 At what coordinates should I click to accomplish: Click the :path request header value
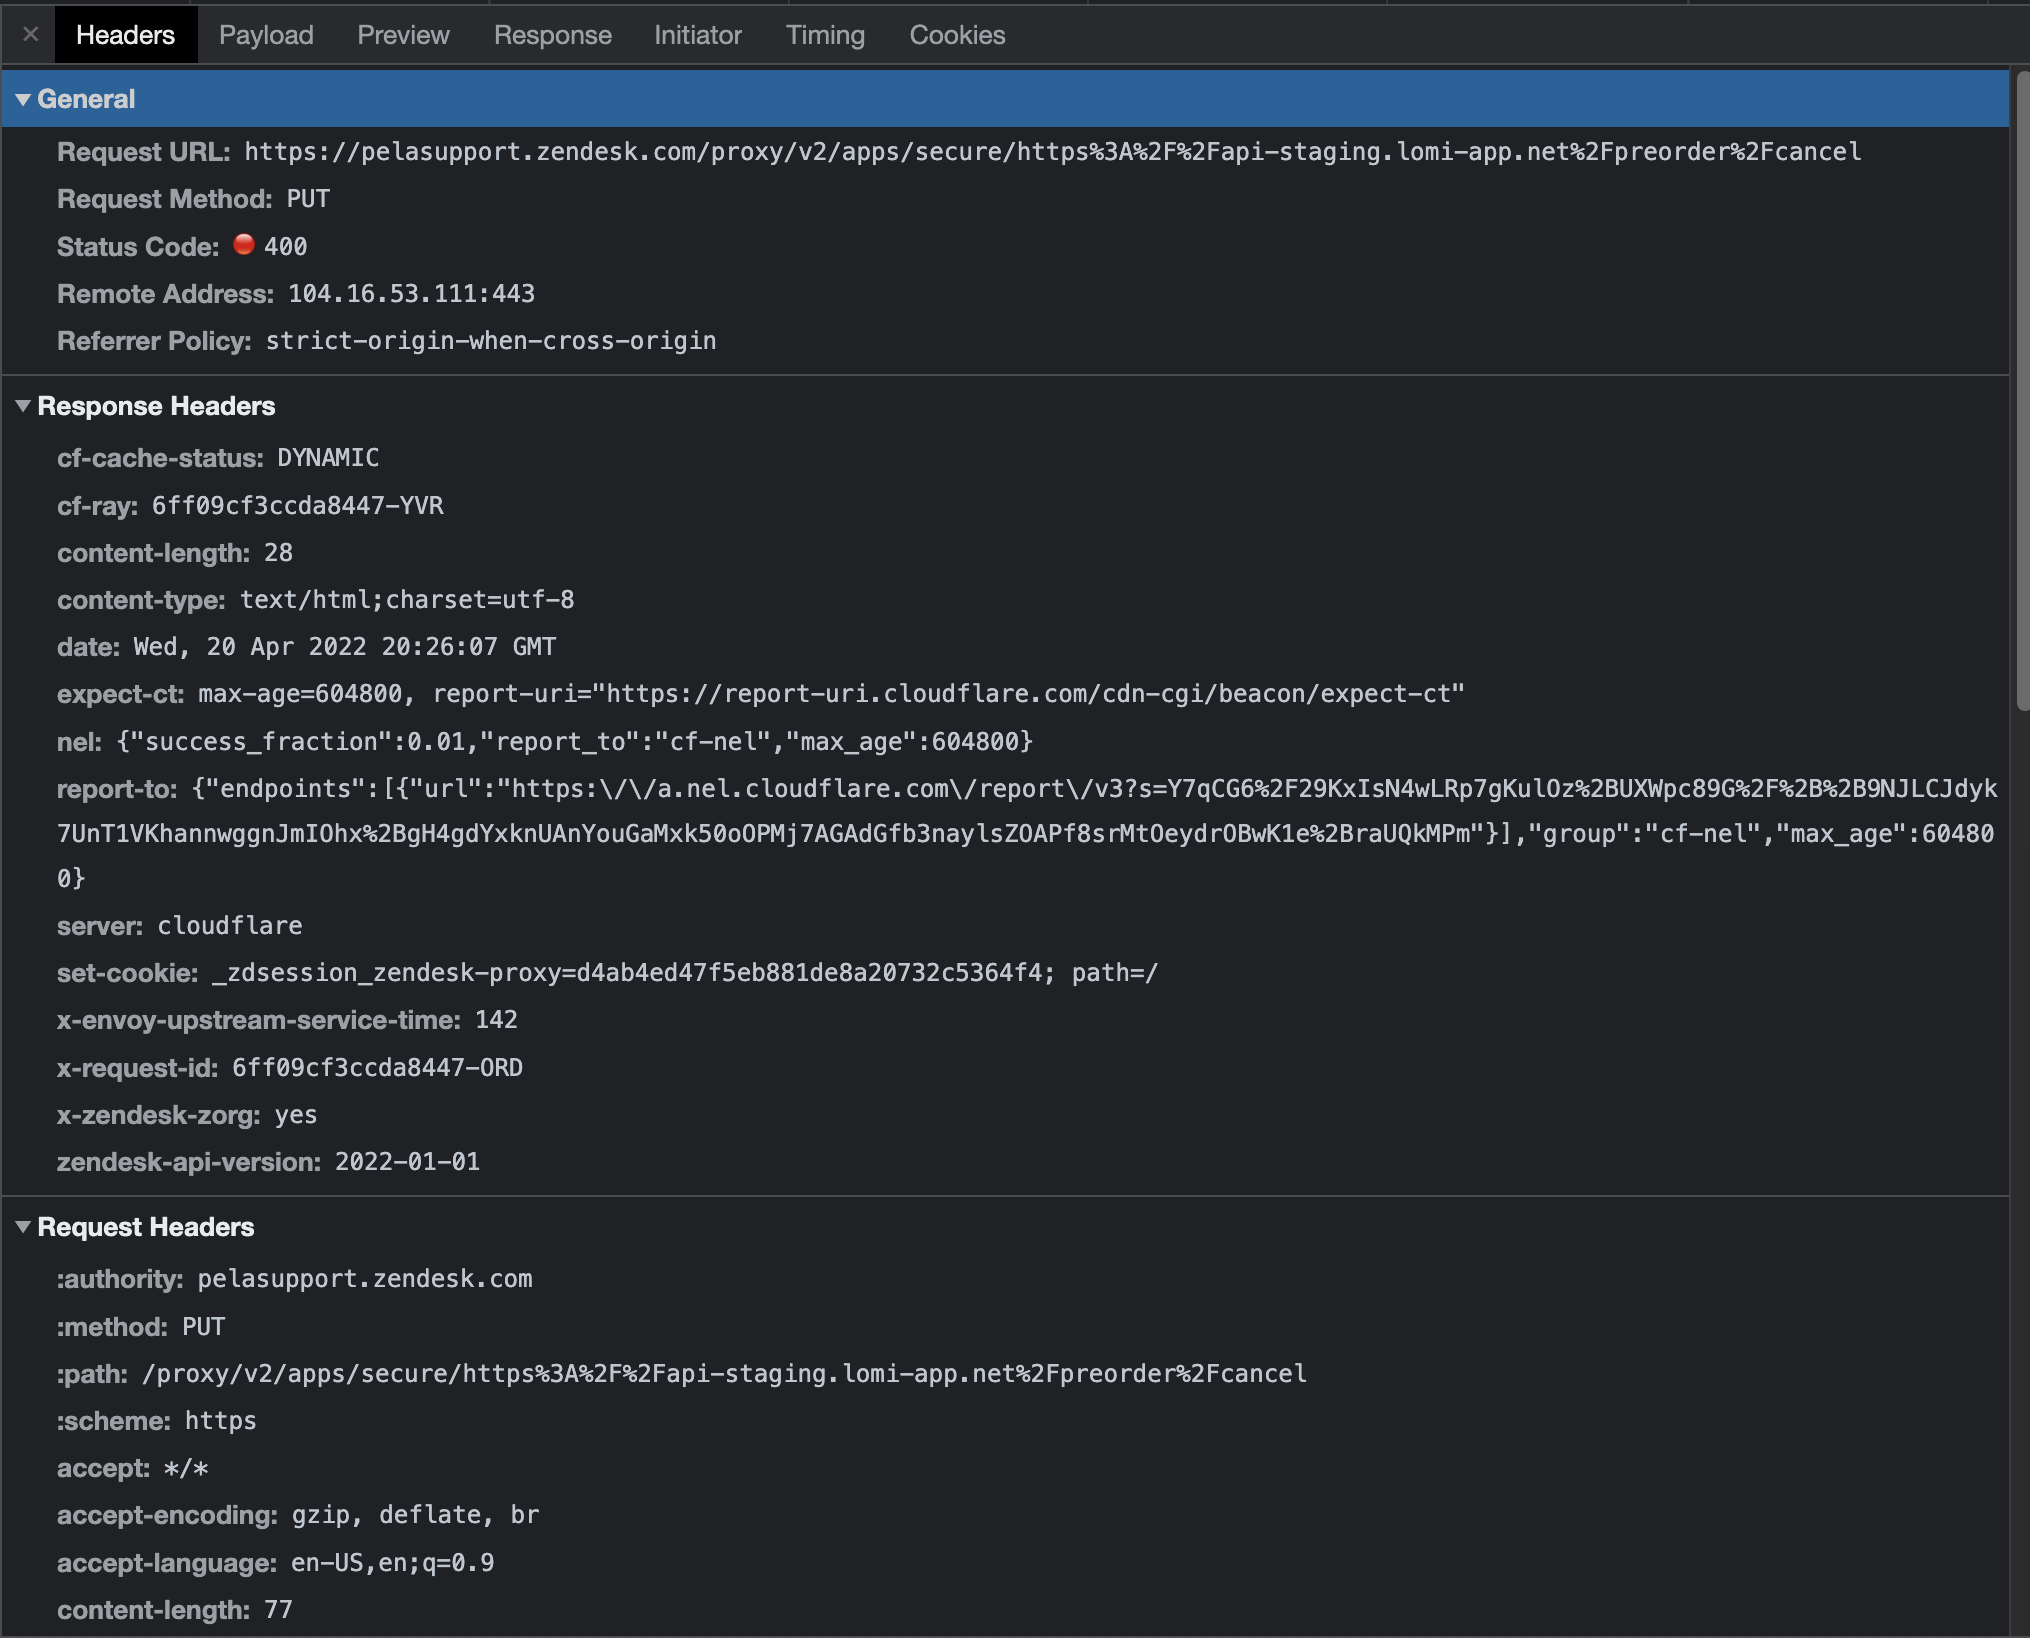coord(724,1374)
